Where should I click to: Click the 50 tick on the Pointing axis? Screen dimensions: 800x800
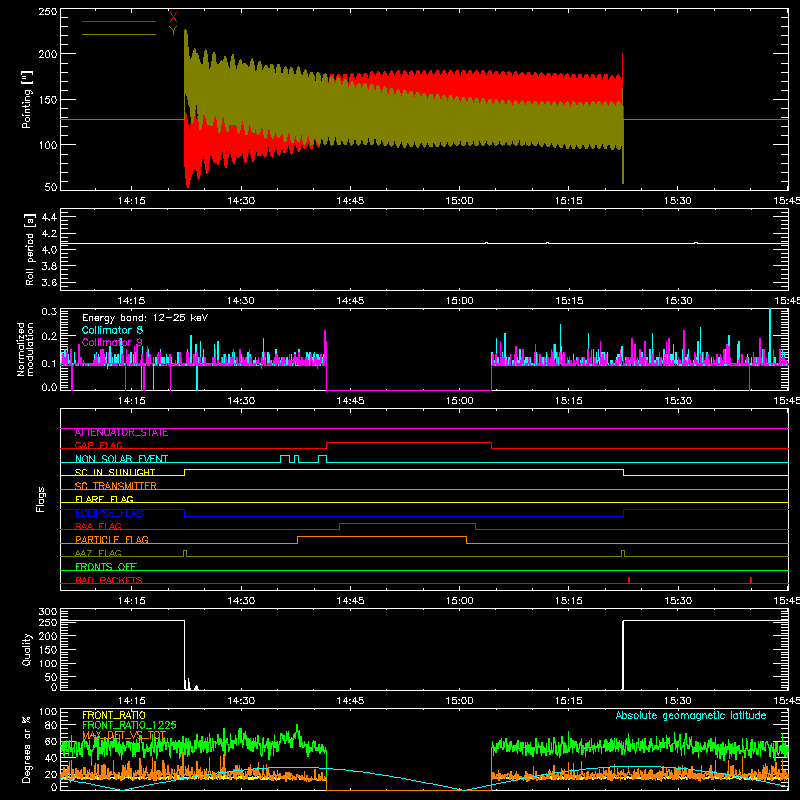pos(51,187)
